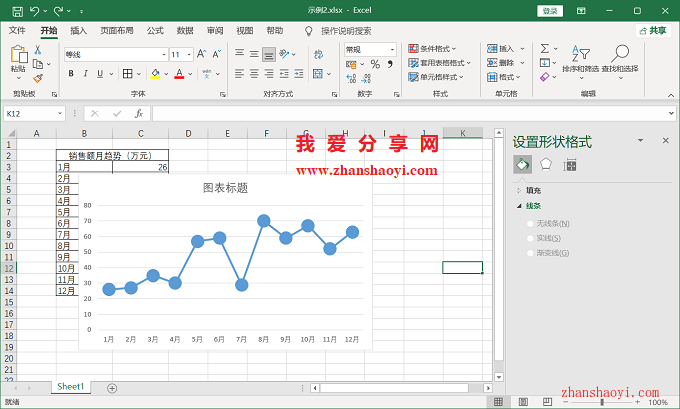
Task: Click the 登录 sign-in button
Action: tap(550, 11)
